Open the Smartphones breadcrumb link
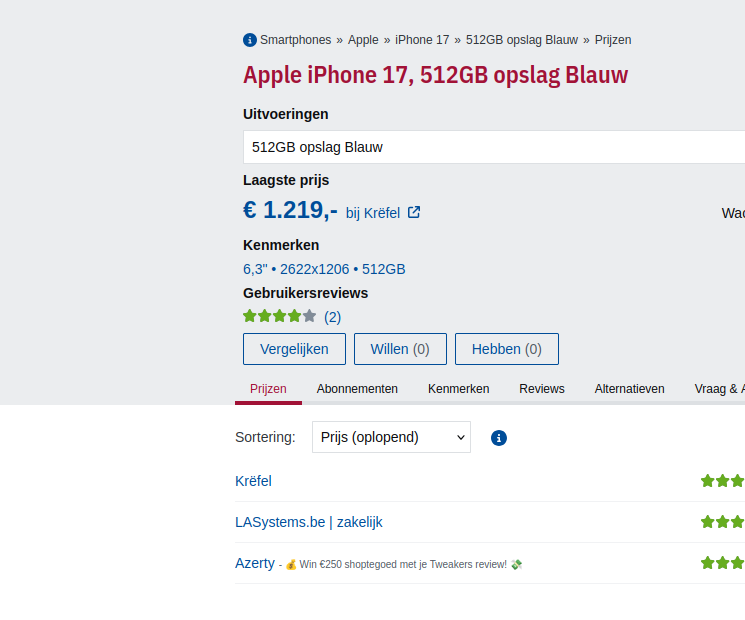 click(295, 40)
